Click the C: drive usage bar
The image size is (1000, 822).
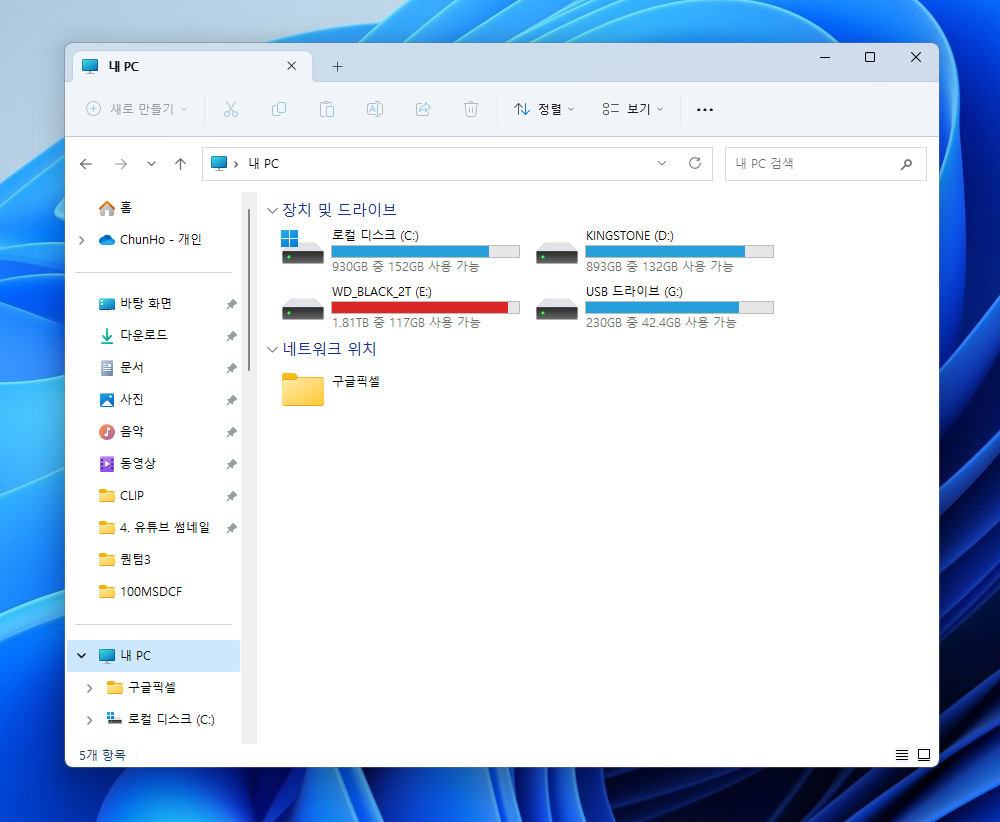point(425,251)
